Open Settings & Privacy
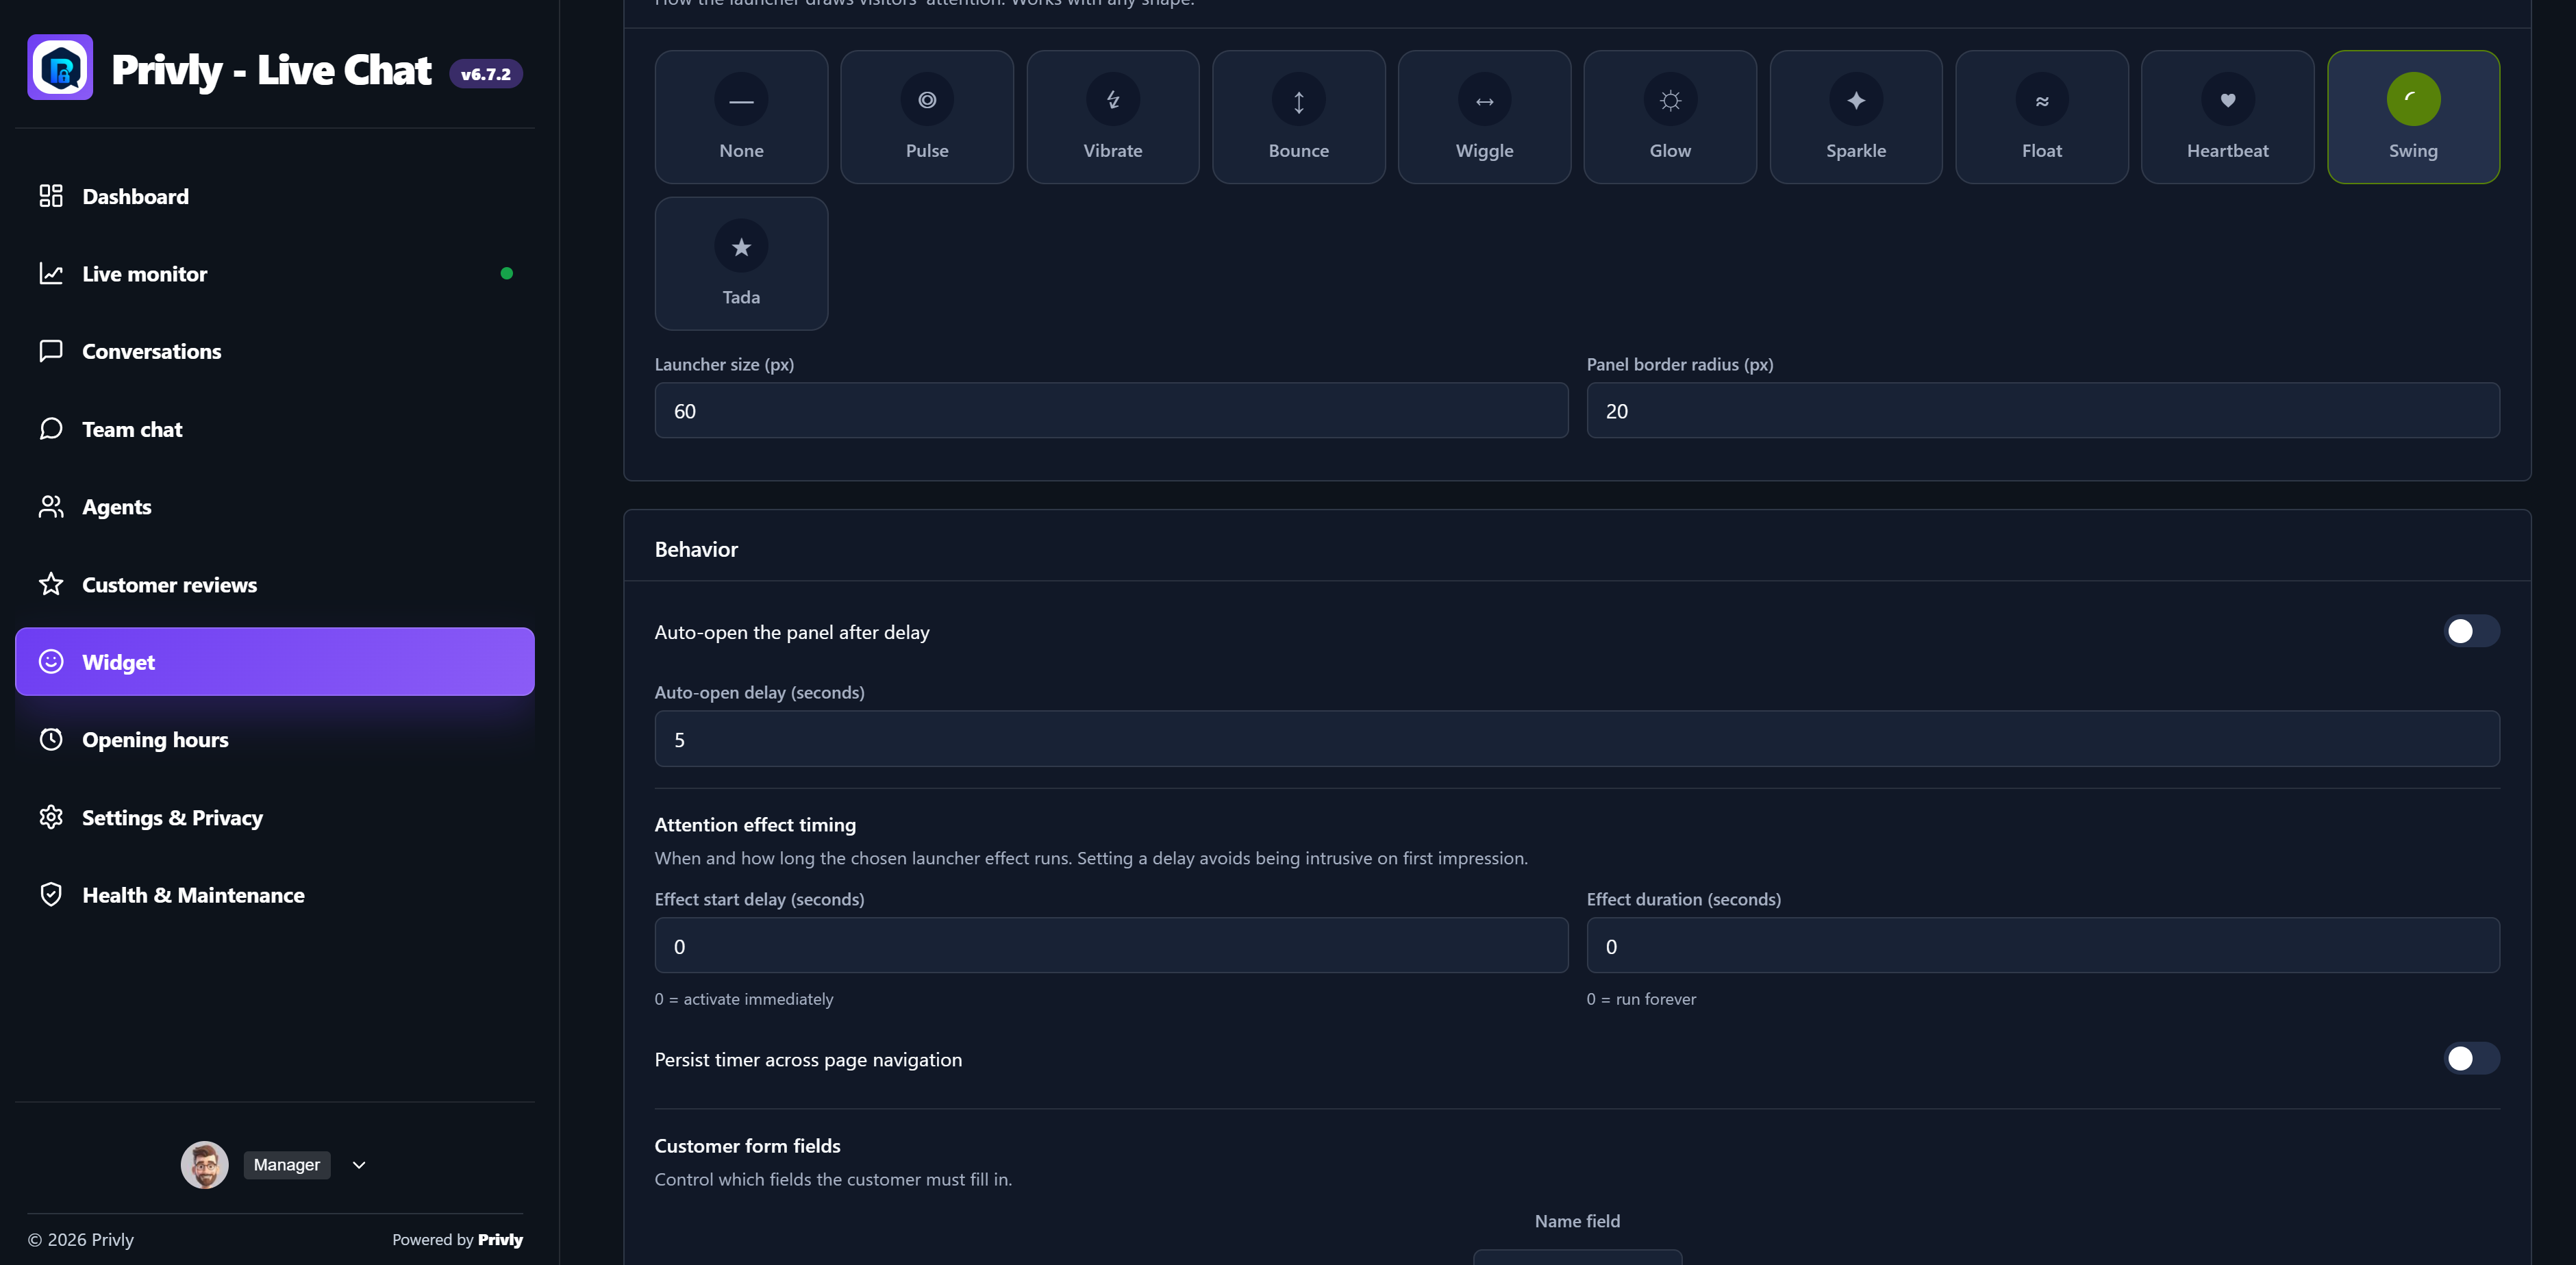 tap(275, 817)
